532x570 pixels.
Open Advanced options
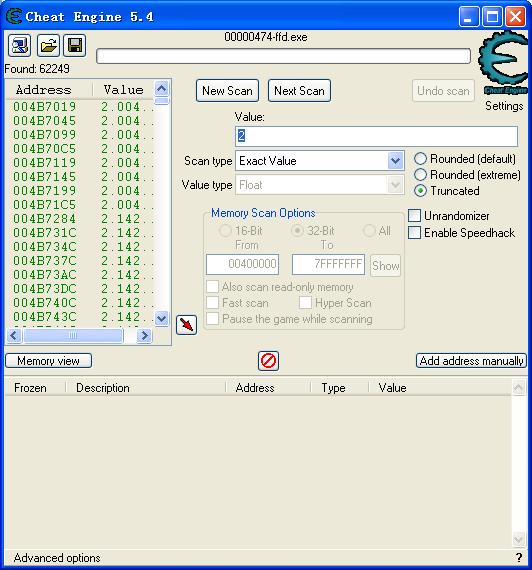(57, 558)
